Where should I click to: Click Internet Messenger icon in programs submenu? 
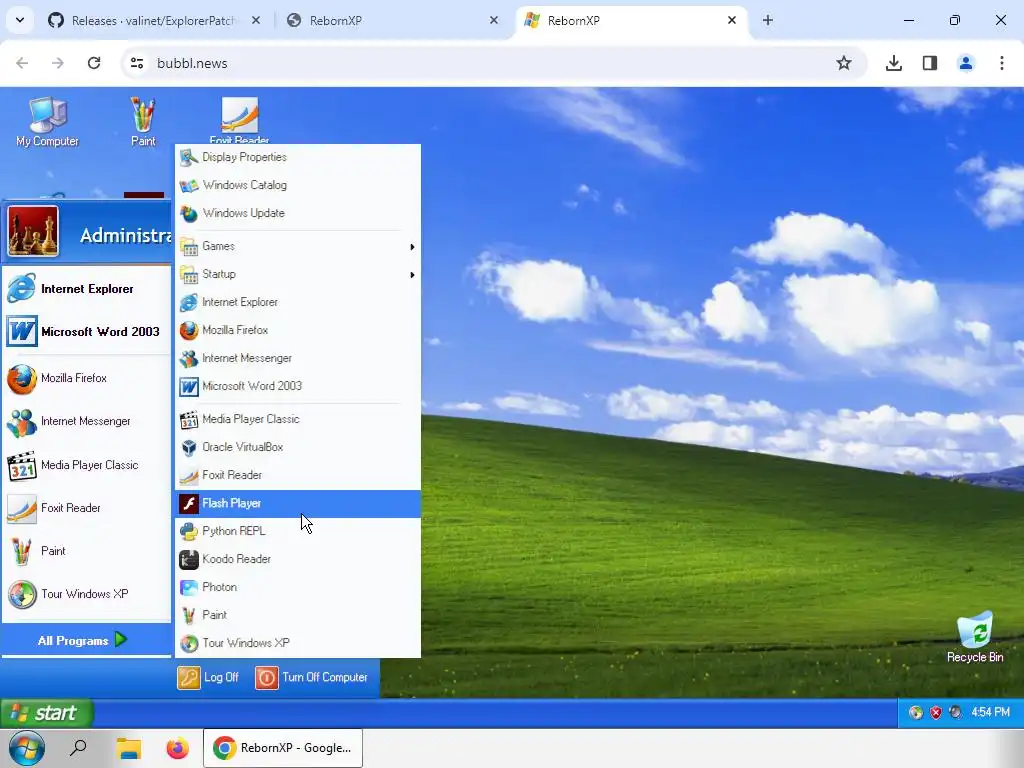(x=189, y=359)
